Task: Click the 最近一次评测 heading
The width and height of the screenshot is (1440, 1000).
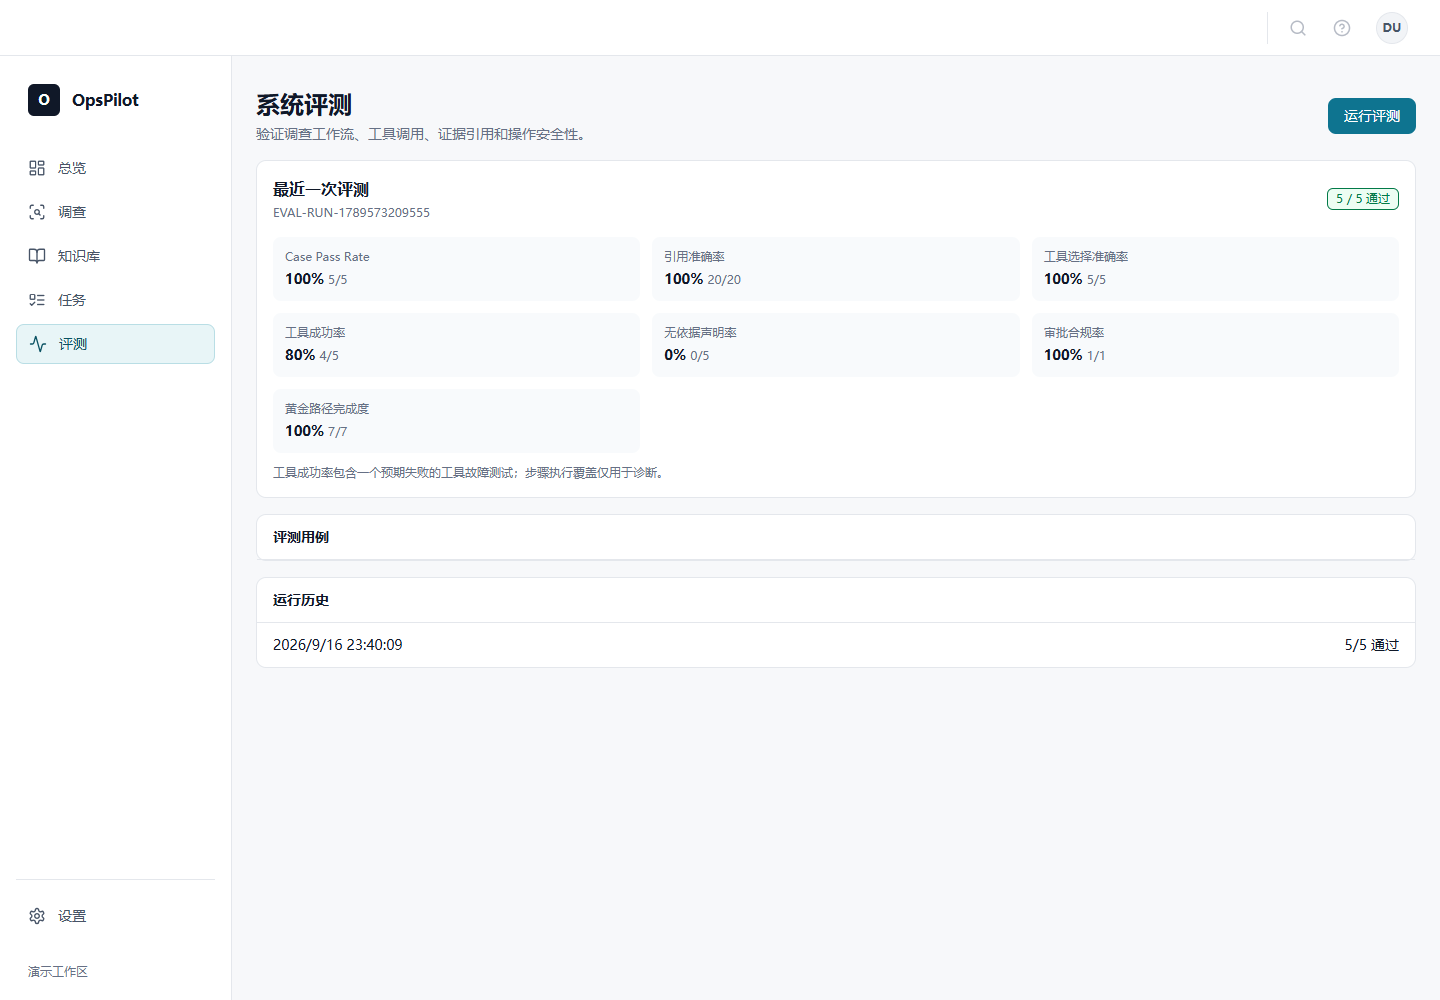Action: click(321, 189)
